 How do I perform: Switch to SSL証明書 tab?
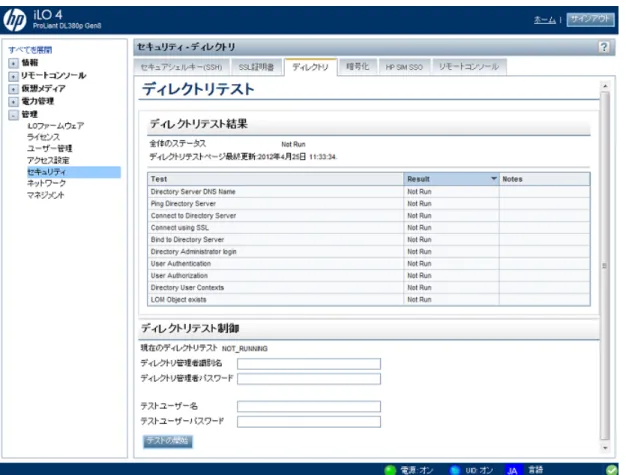[x=256, y=67]
